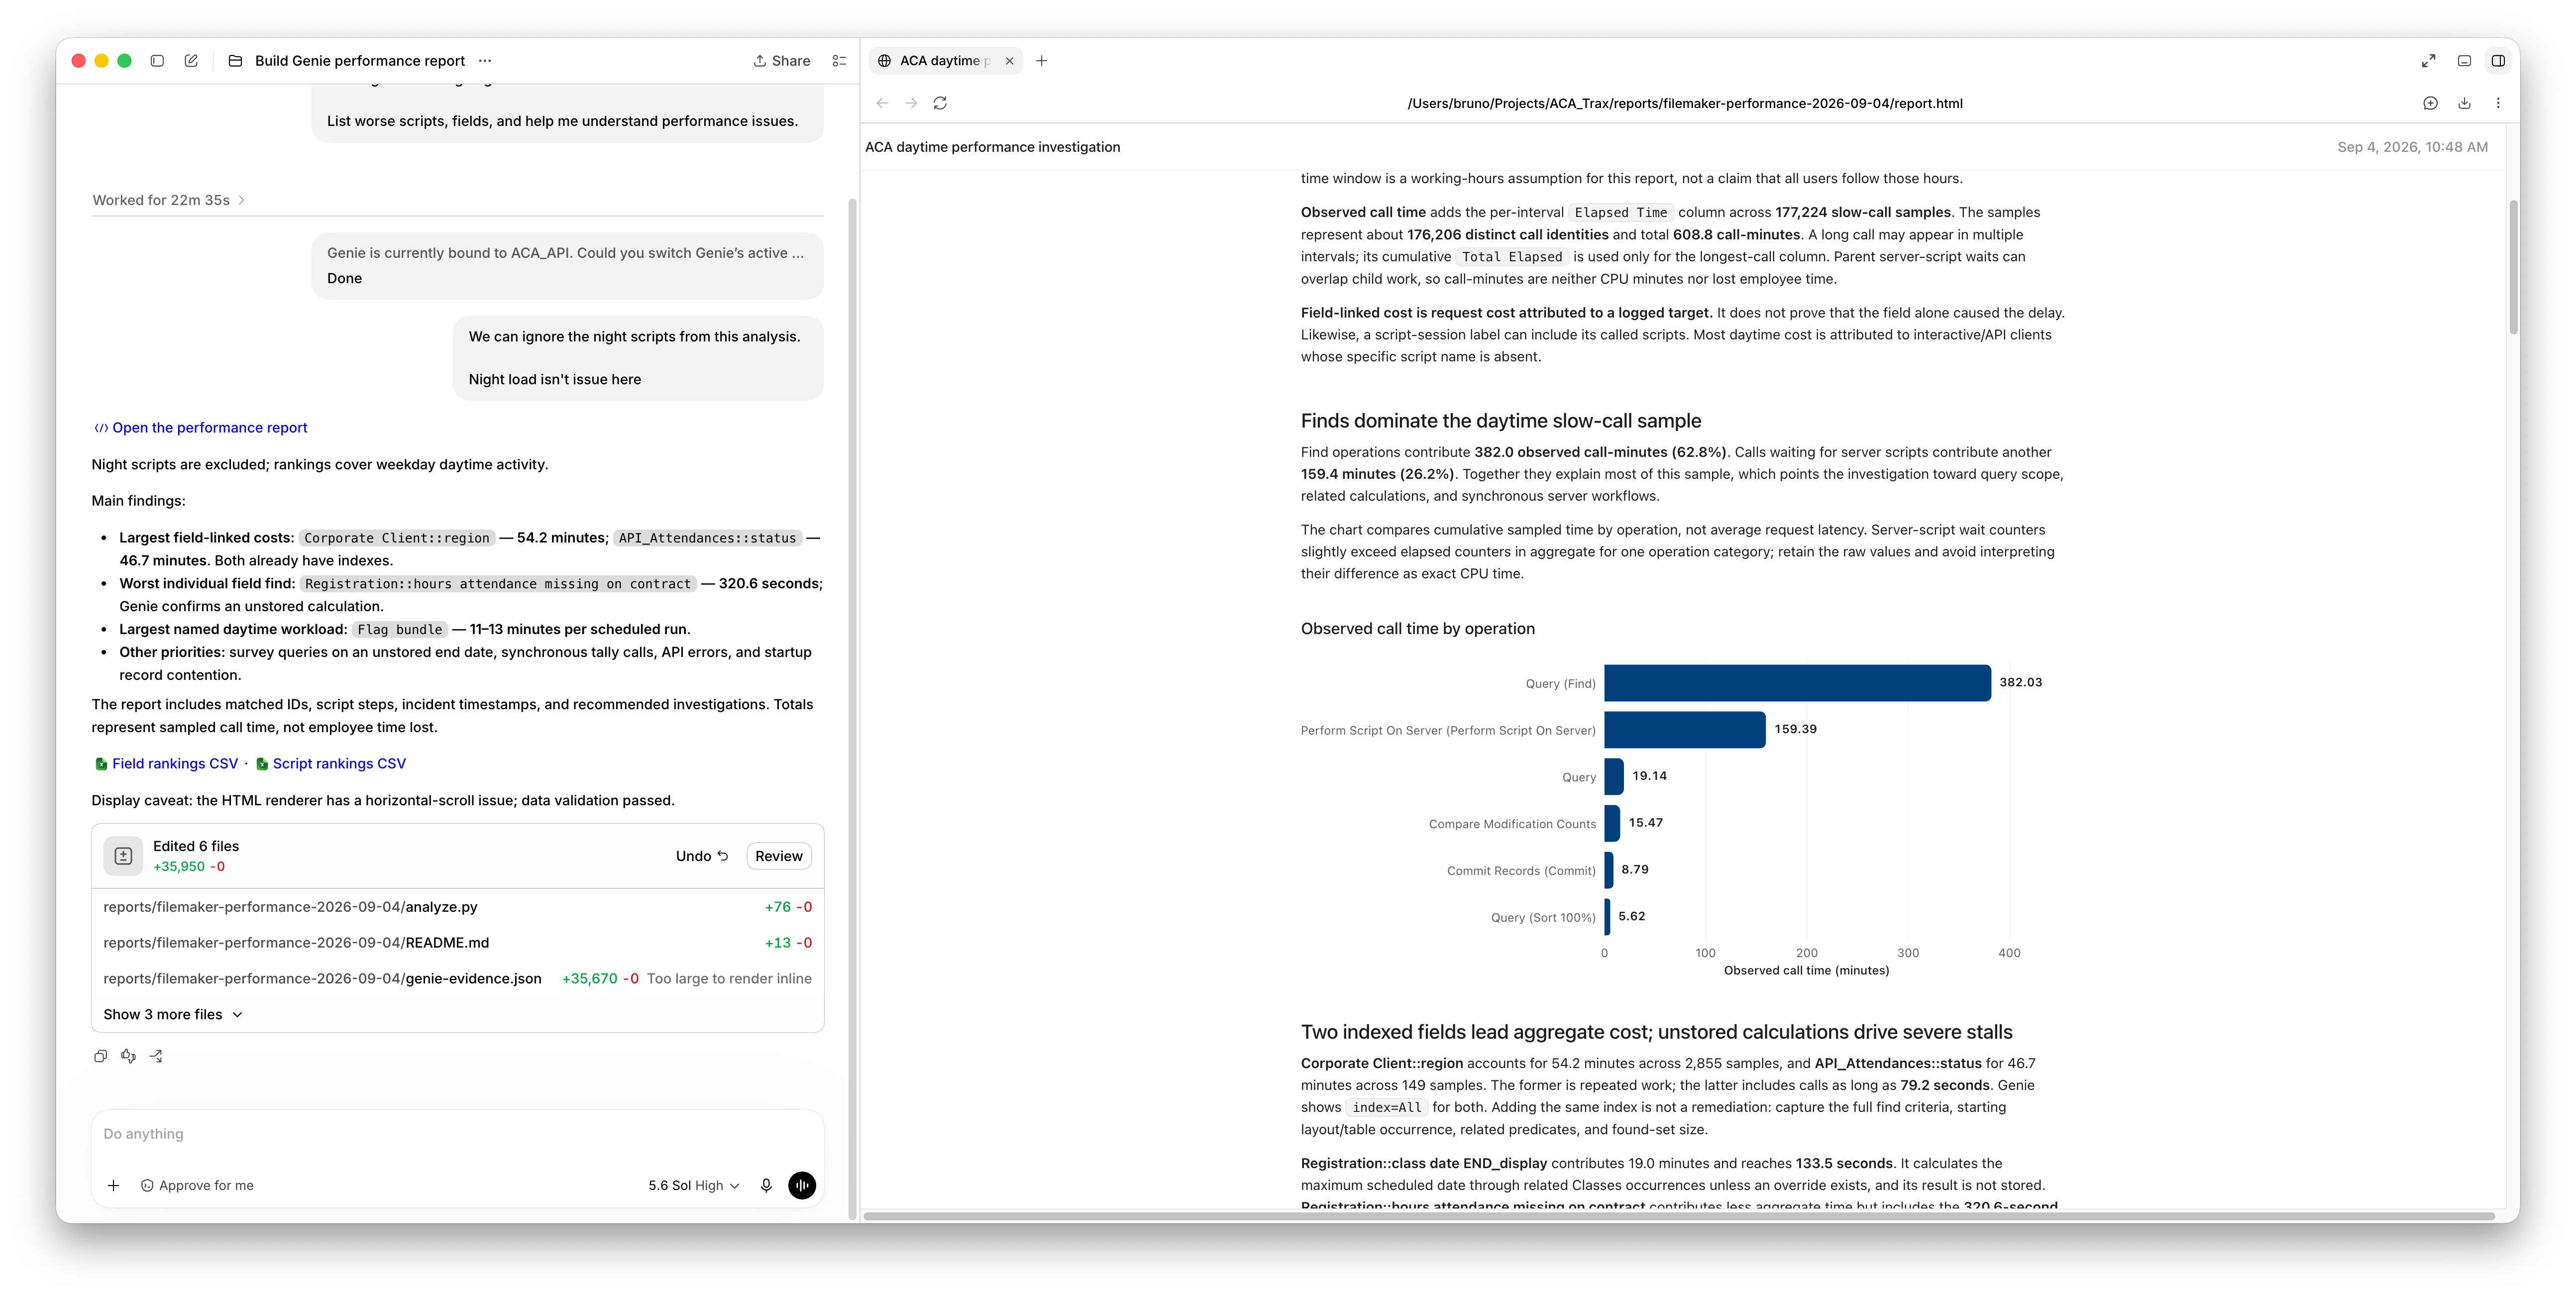Click the 'Flag bundle' code label

pyautogui.click(x=400, y=630)
